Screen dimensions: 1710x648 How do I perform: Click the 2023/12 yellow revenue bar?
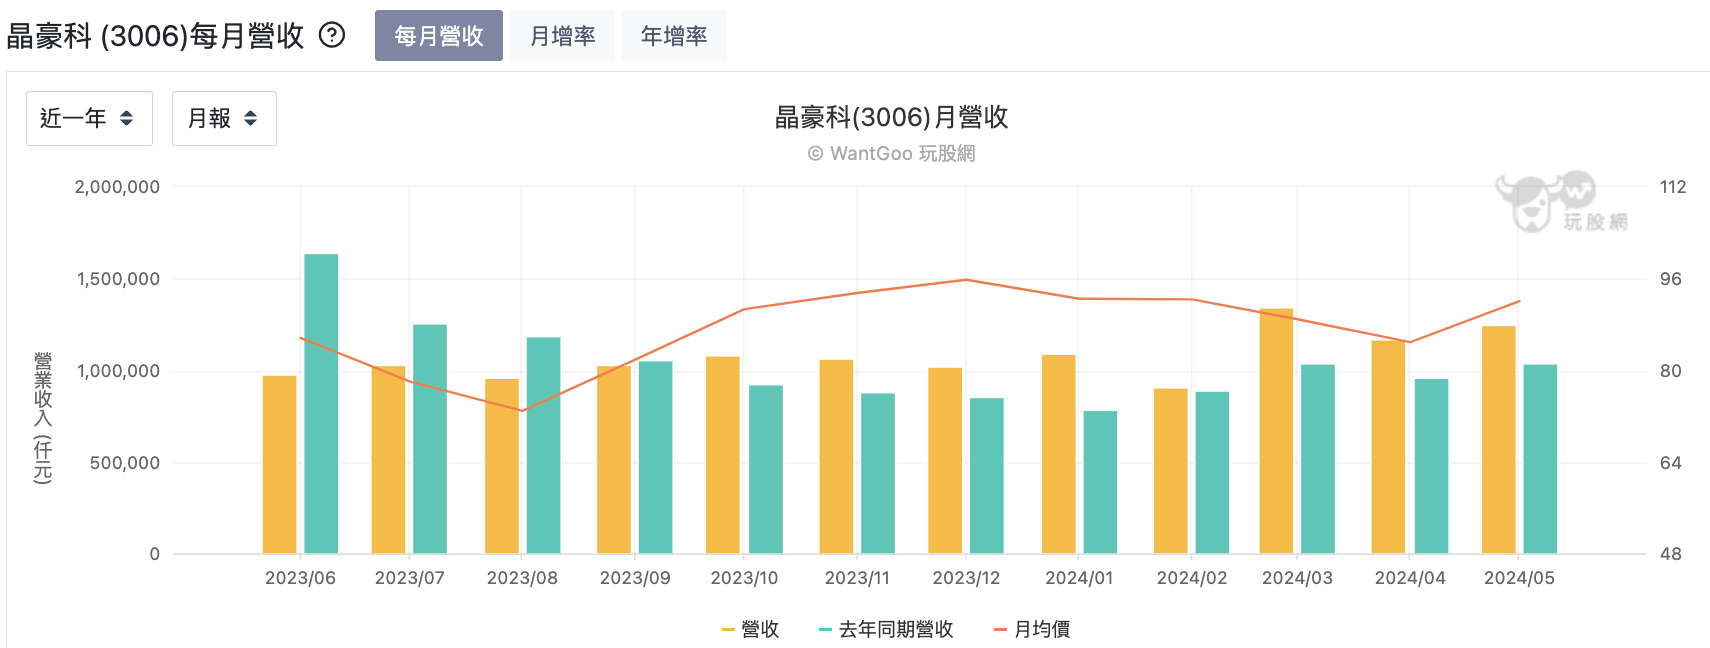(x=945, y=461)
